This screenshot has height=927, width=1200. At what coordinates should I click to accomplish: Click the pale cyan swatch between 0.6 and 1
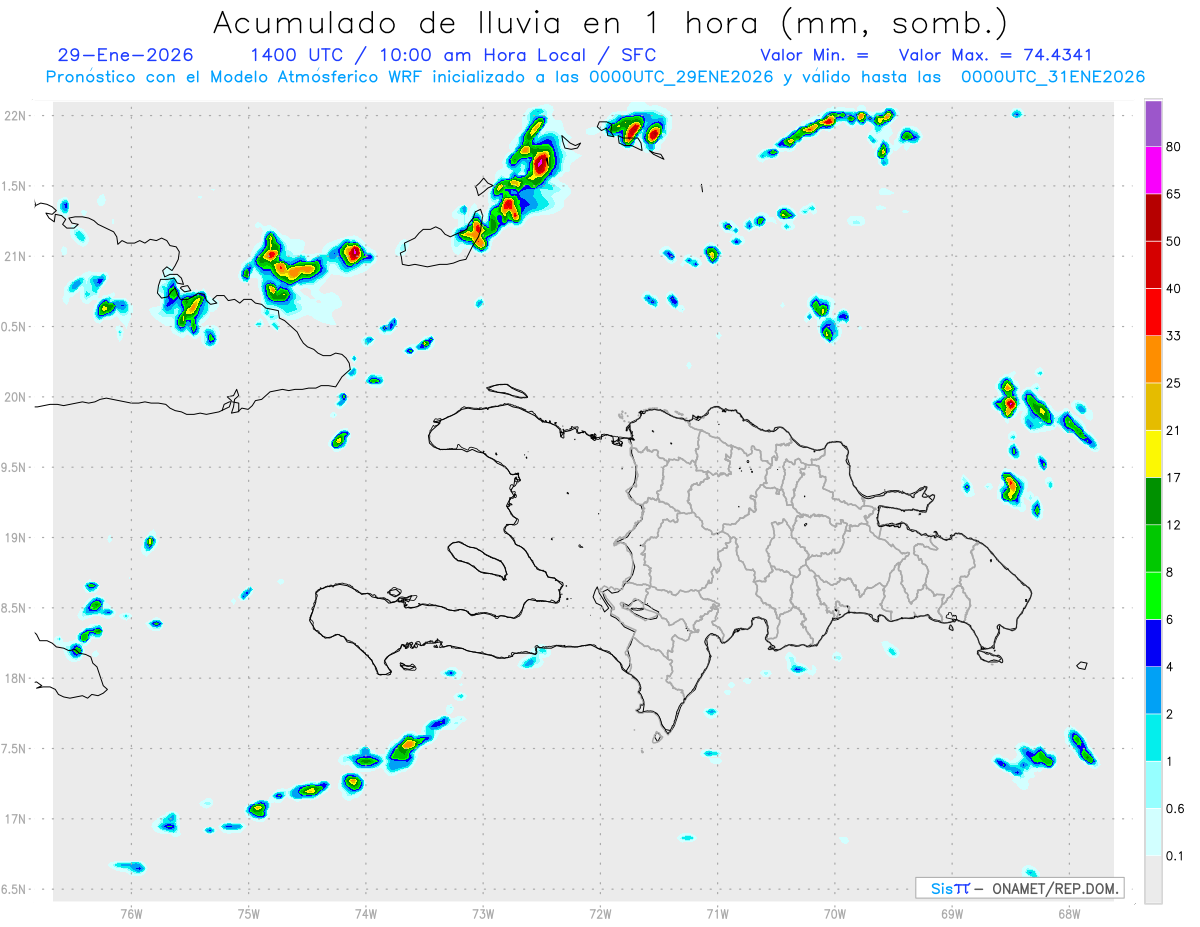[1153, 784]
